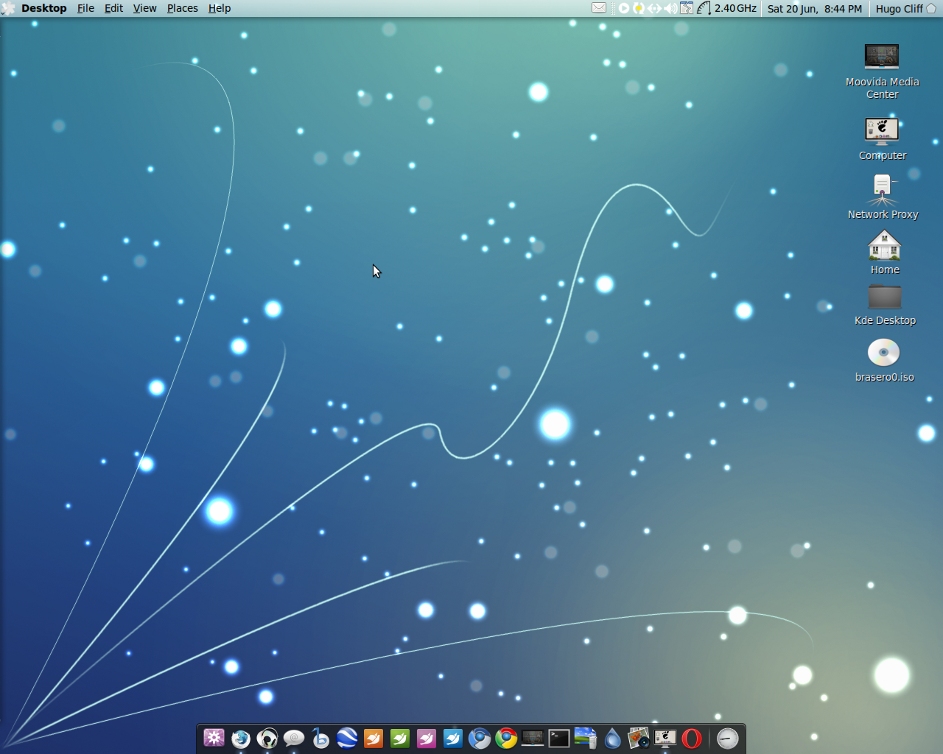Open the Edit menu
The image size is (943, 754).
pyautogui.click(x=114, y=8)
